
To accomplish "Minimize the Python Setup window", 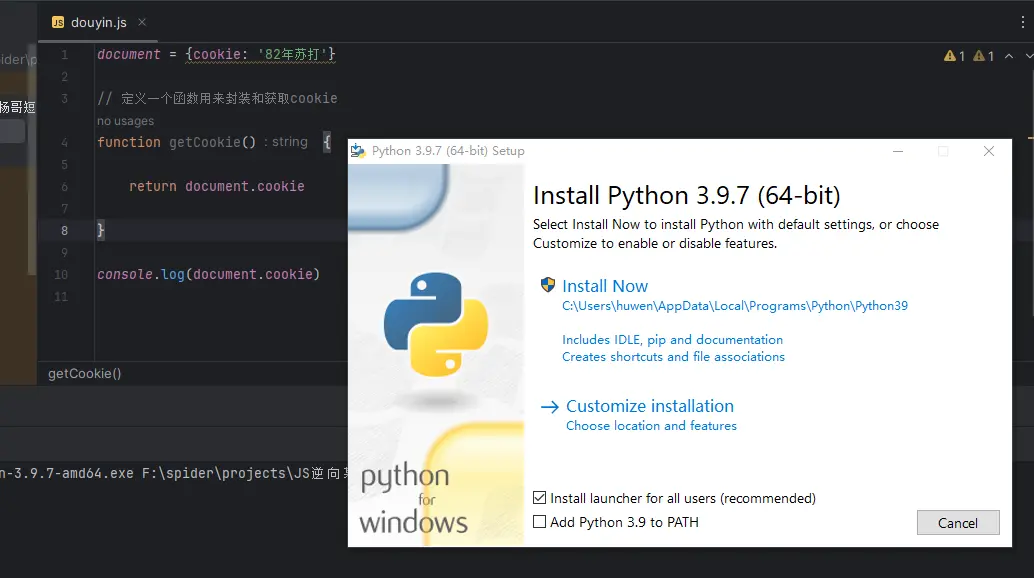I will pyautogui.click(x=897, y=151).
